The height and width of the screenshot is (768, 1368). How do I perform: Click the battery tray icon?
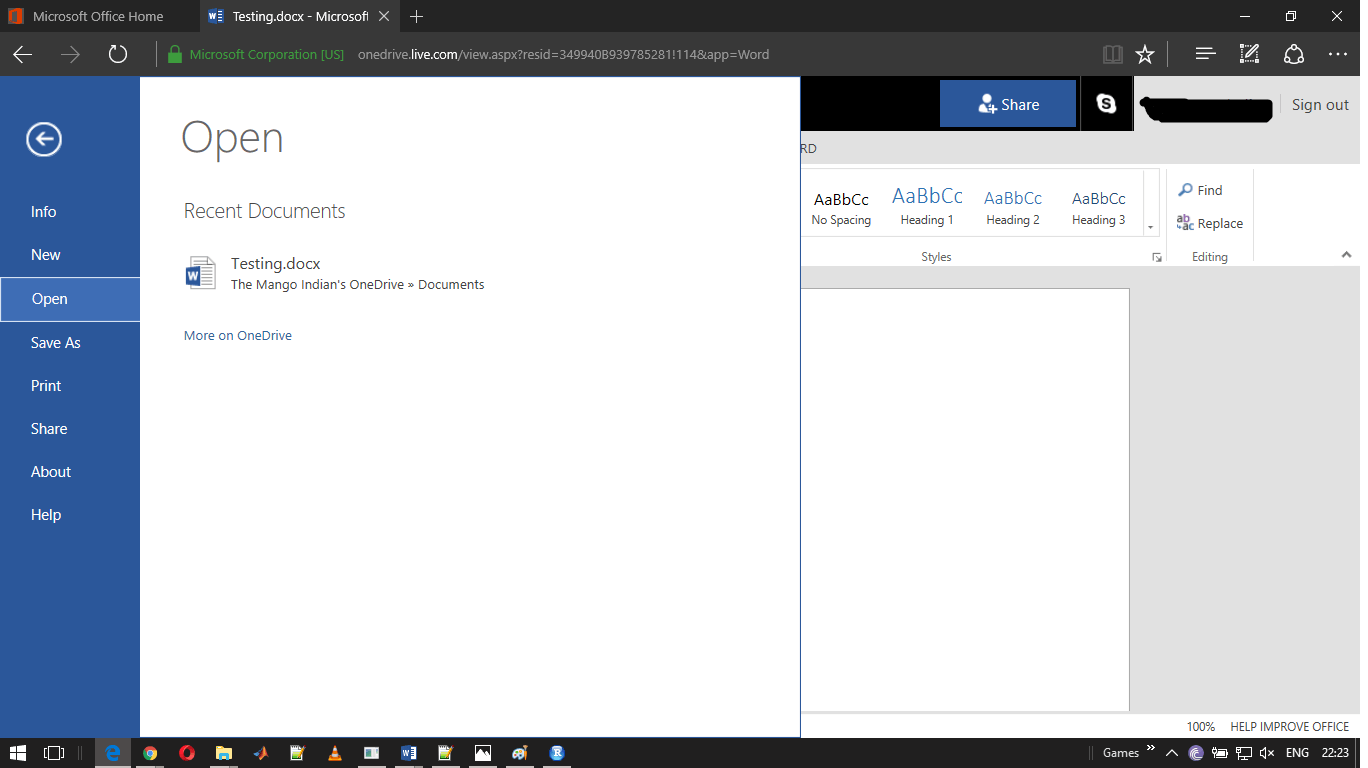pyautogui.click(x=1220, y=753)
